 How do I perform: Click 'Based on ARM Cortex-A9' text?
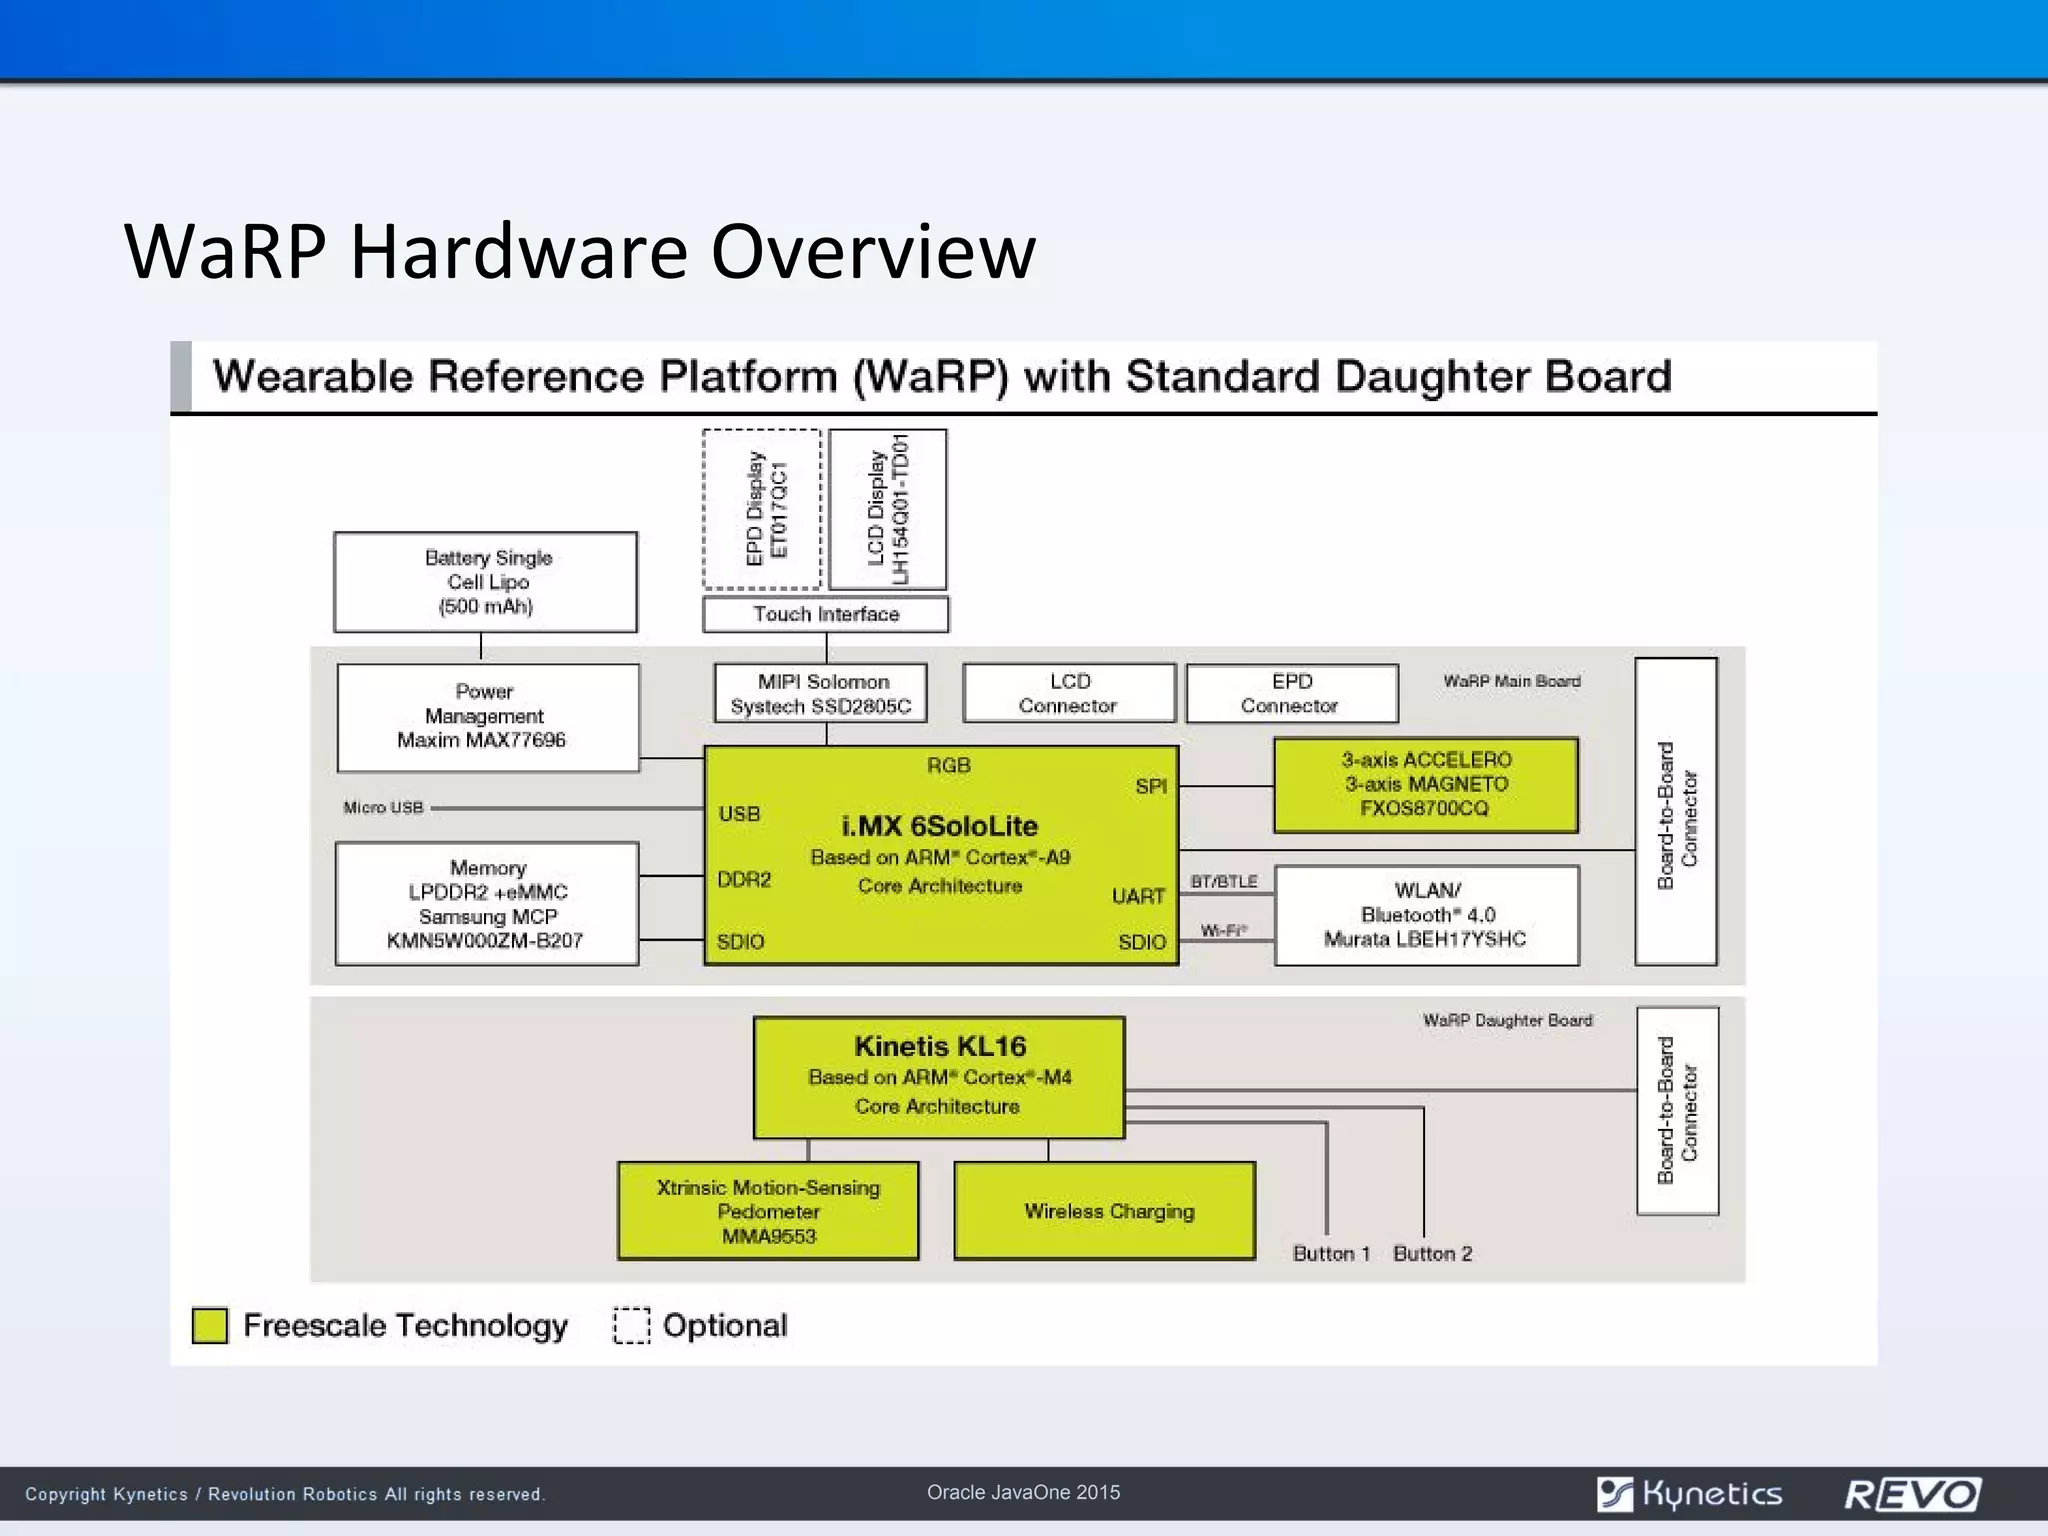pos(940,857)
